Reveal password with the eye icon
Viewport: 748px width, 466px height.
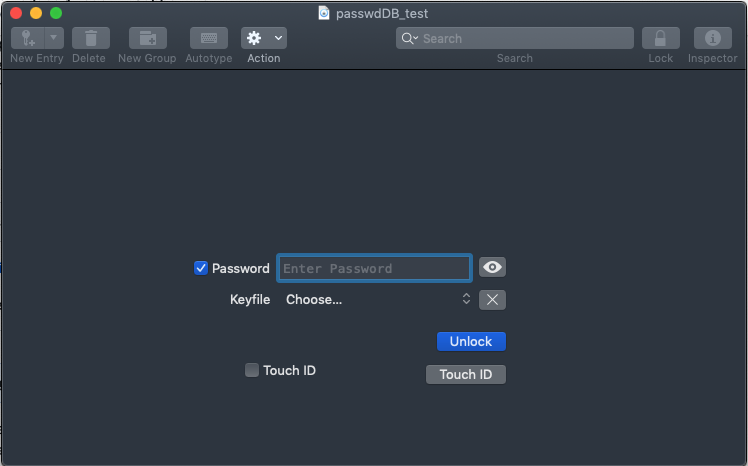[492, 267]
